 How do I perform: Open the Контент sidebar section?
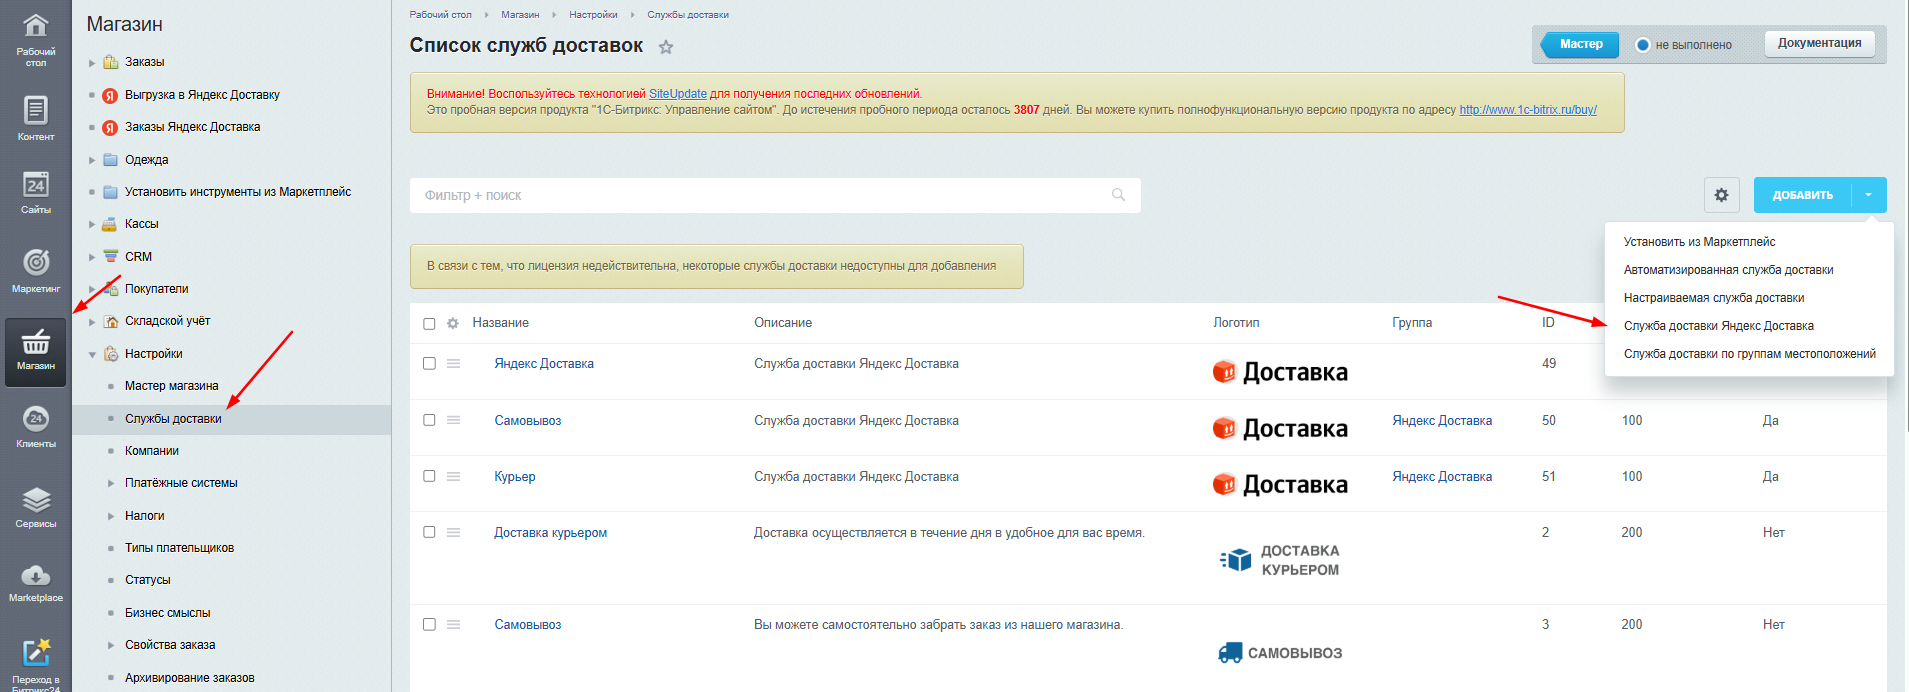click(x=36, y=118)
